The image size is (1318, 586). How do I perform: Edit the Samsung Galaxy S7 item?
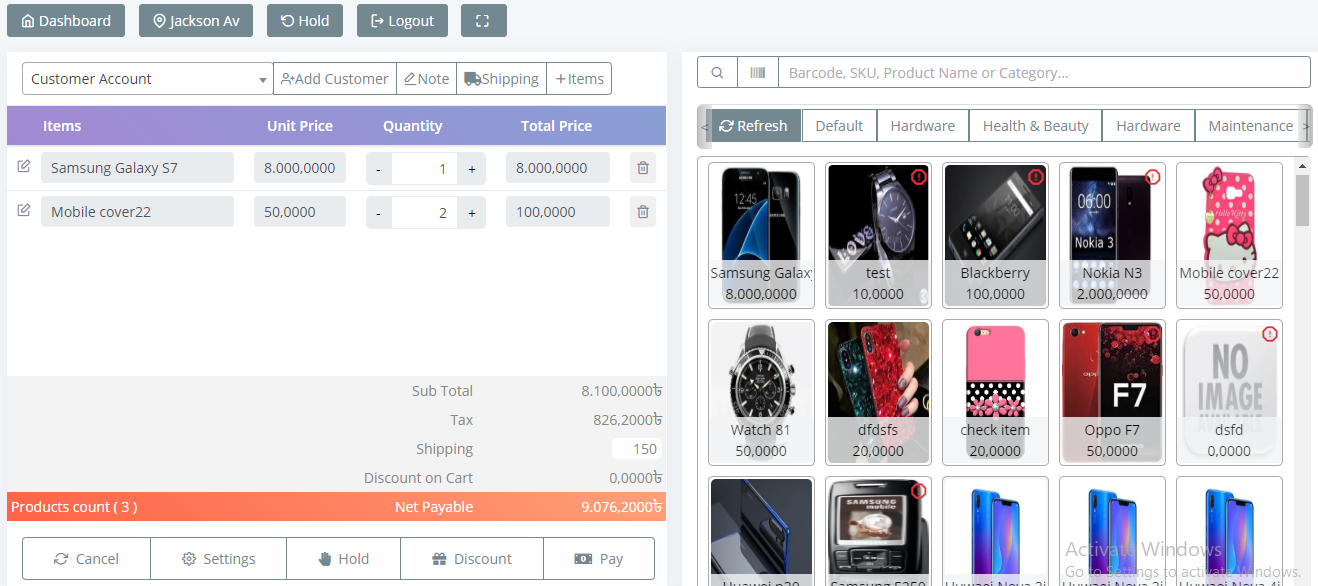tap(24, 167)
